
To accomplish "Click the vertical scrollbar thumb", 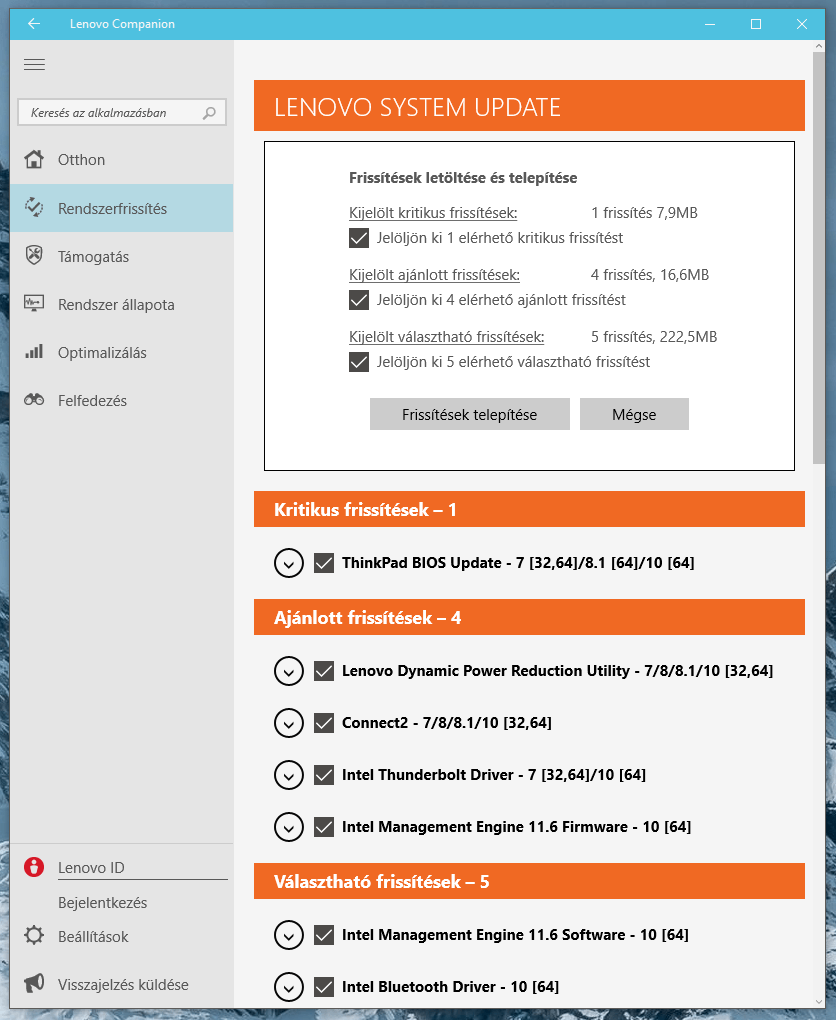I will coord(818,259).
